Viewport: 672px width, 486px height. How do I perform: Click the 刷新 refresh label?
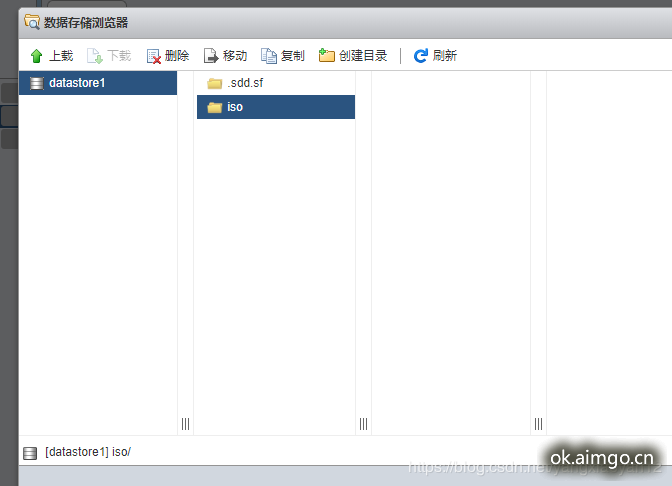pyautogui.click(x=445, y=56)
